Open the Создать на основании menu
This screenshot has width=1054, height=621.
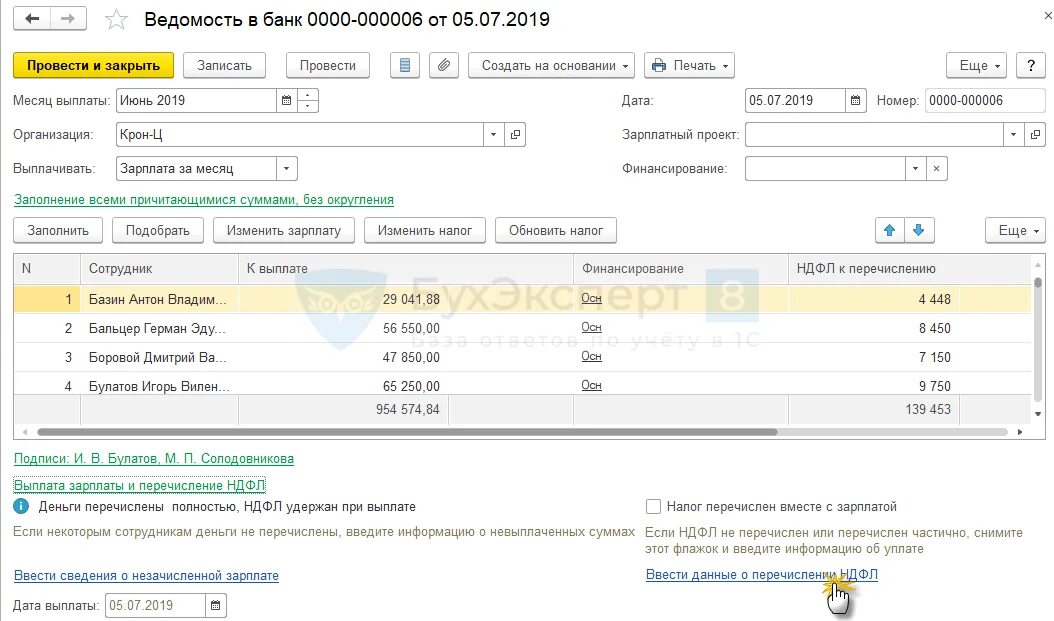click(x=551, y=65)
